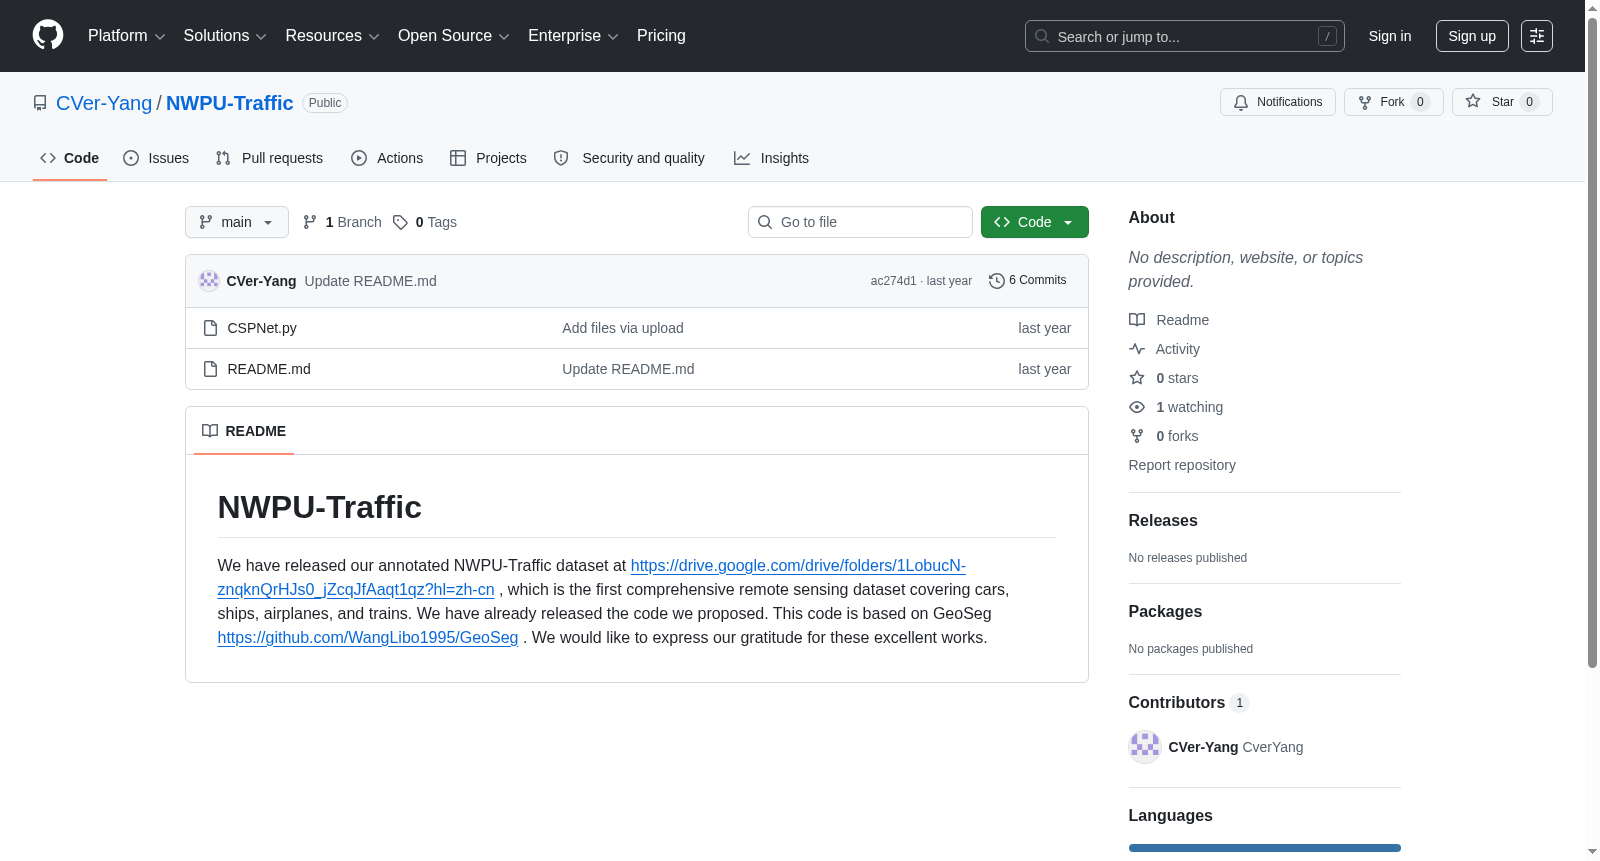The width and height of the screenshot is (1600, 861).
Task: View the 1 Branch list
Action: [342, 222]
